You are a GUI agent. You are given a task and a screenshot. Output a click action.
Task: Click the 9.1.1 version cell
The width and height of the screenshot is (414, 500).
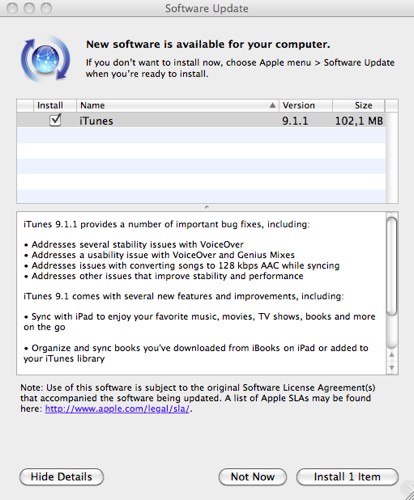point(295,121)
